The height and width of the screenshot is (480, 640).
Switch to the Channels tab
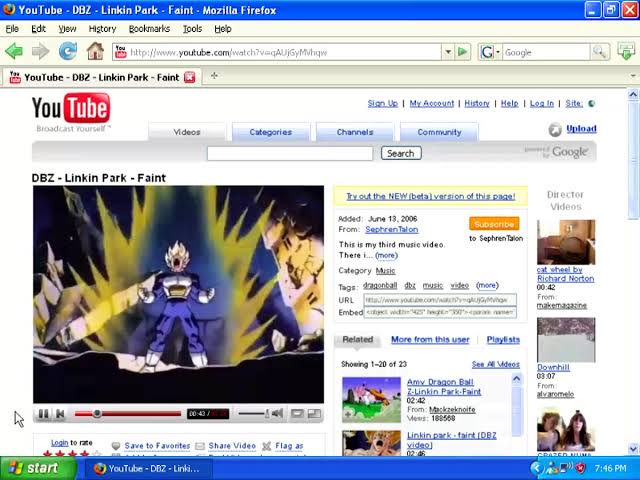pyautogui.click(x=355, y=132)
